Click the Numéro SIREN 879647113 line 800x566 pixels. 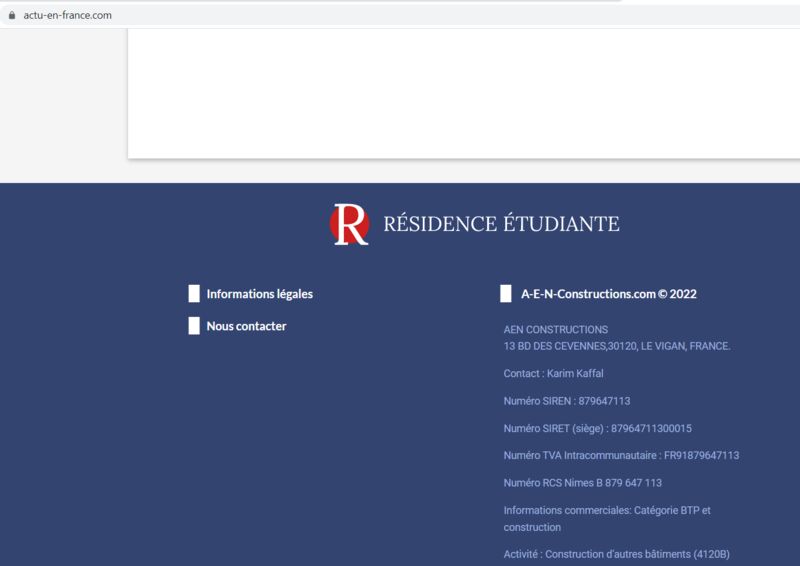pos(566,401)
